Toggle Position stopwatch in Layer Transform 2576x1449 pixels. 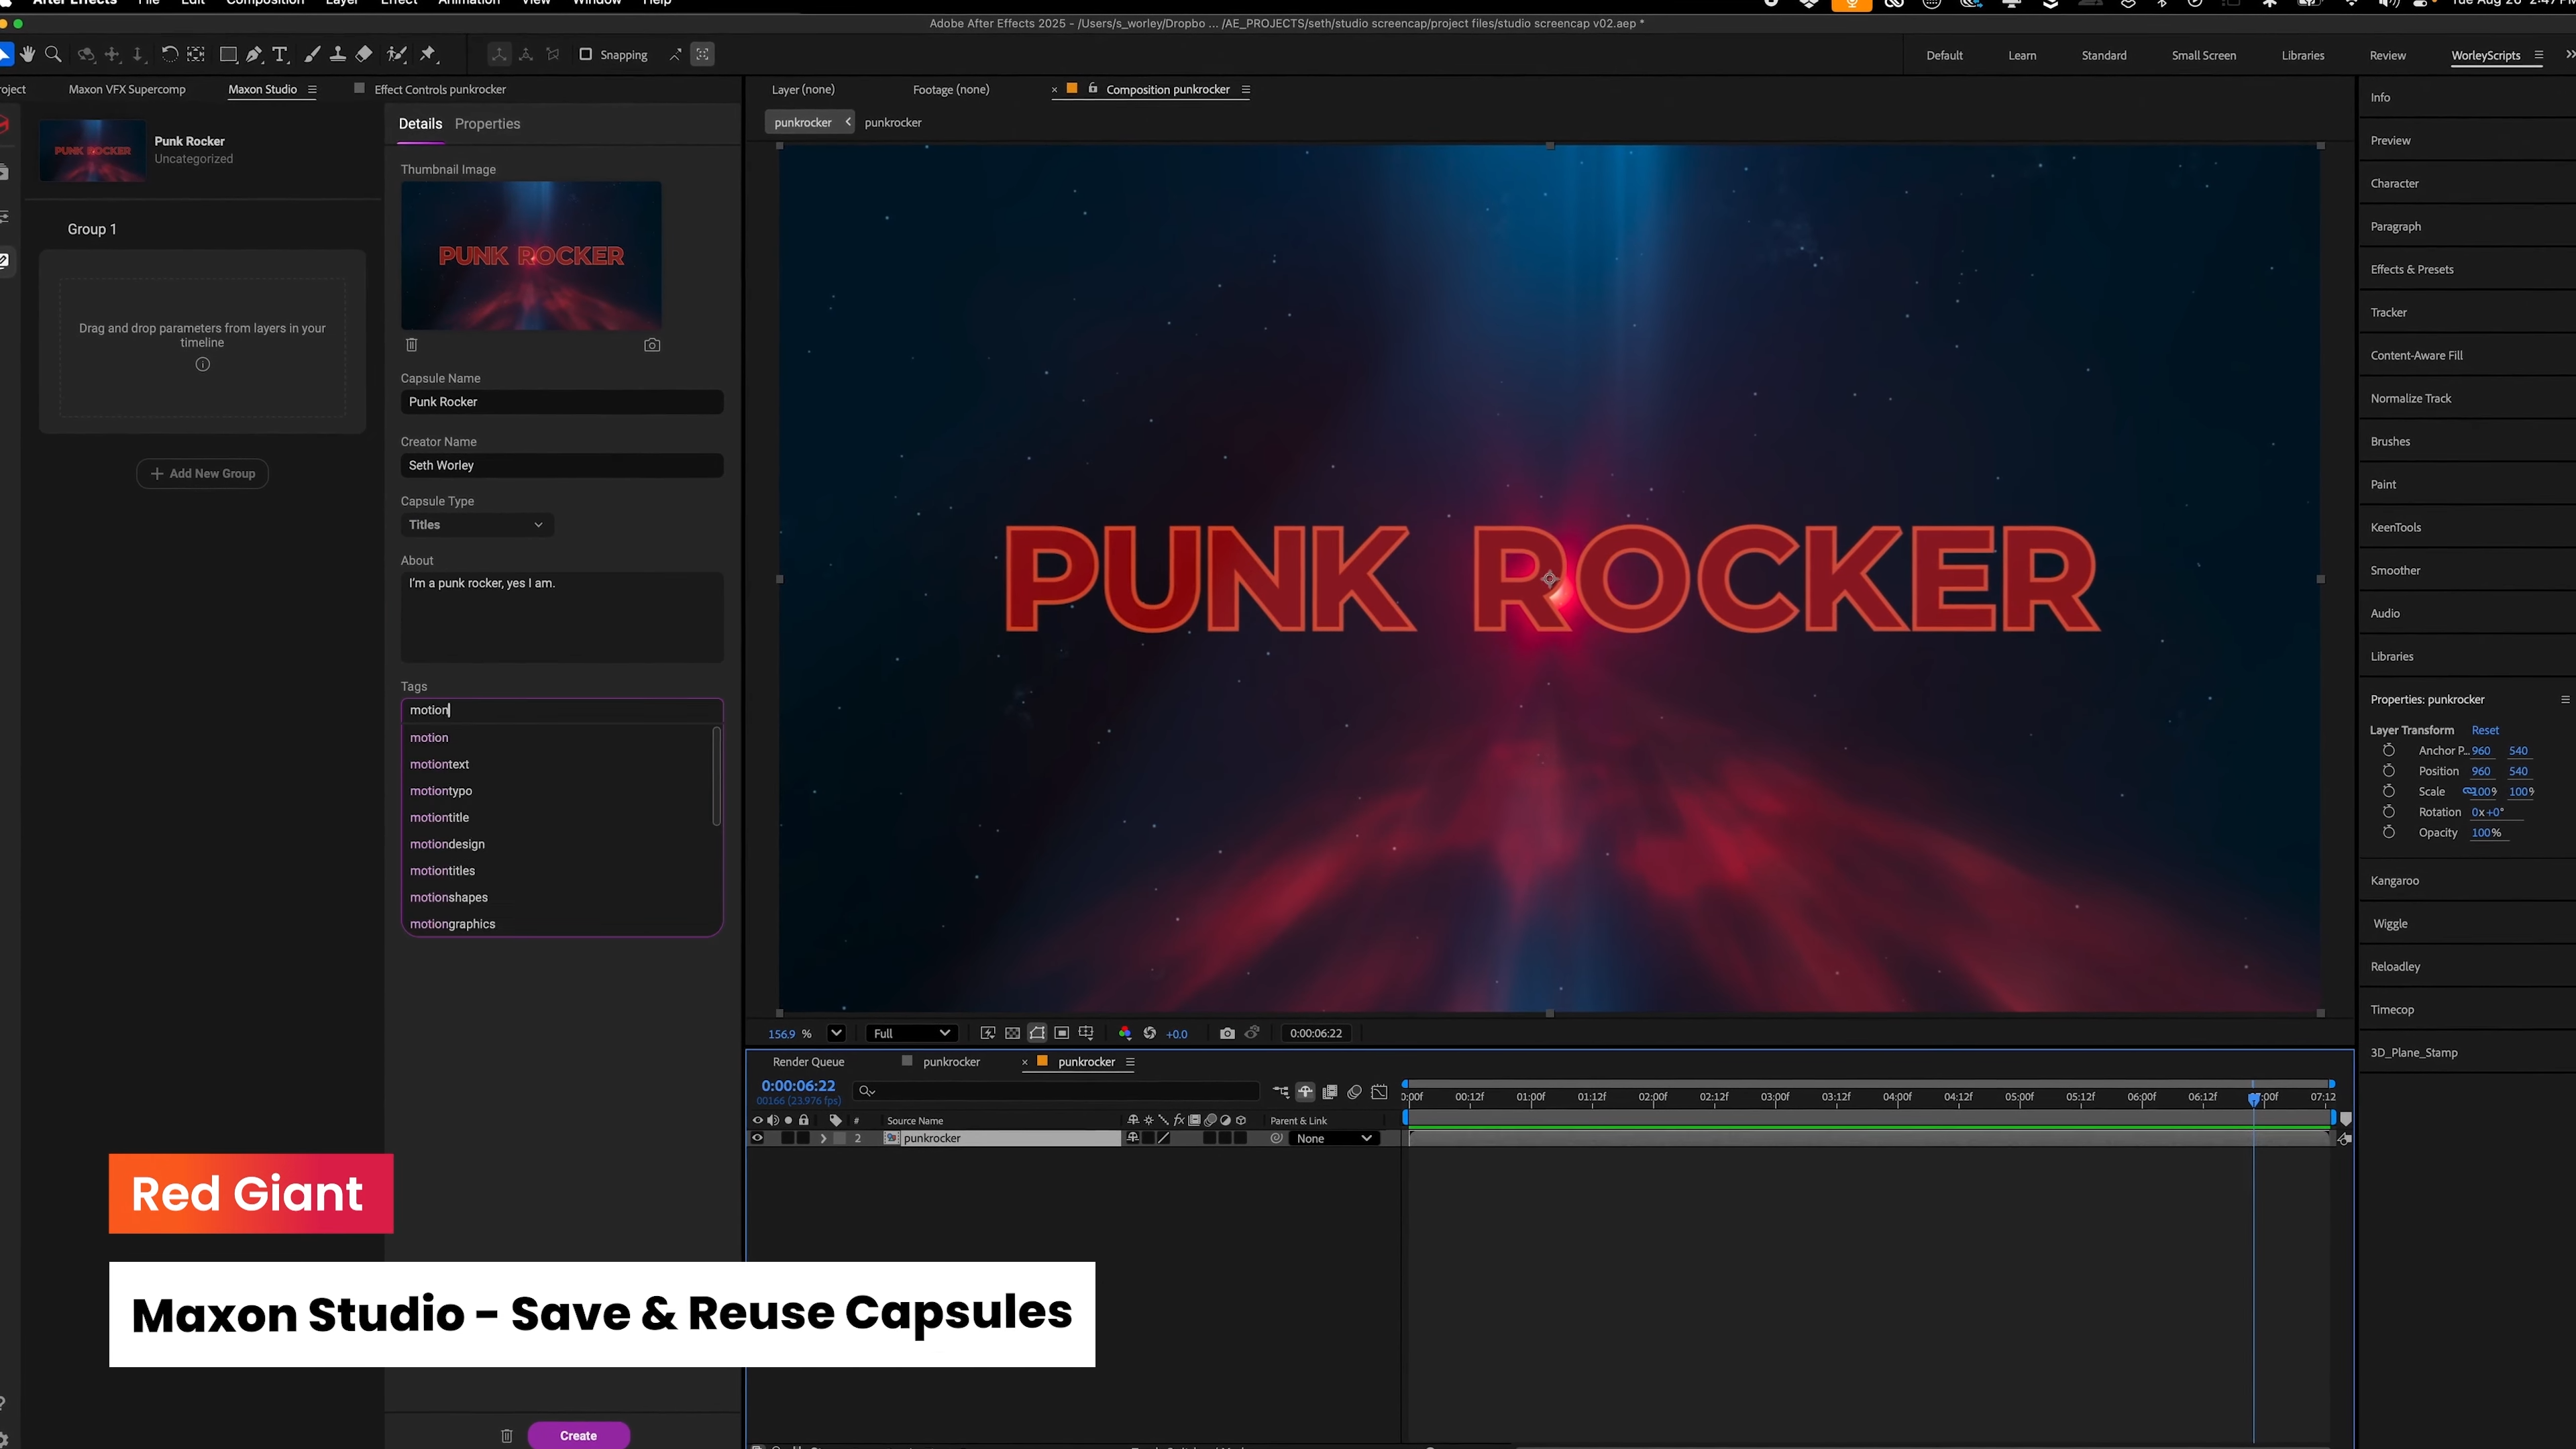click(x=2388, y=771)
